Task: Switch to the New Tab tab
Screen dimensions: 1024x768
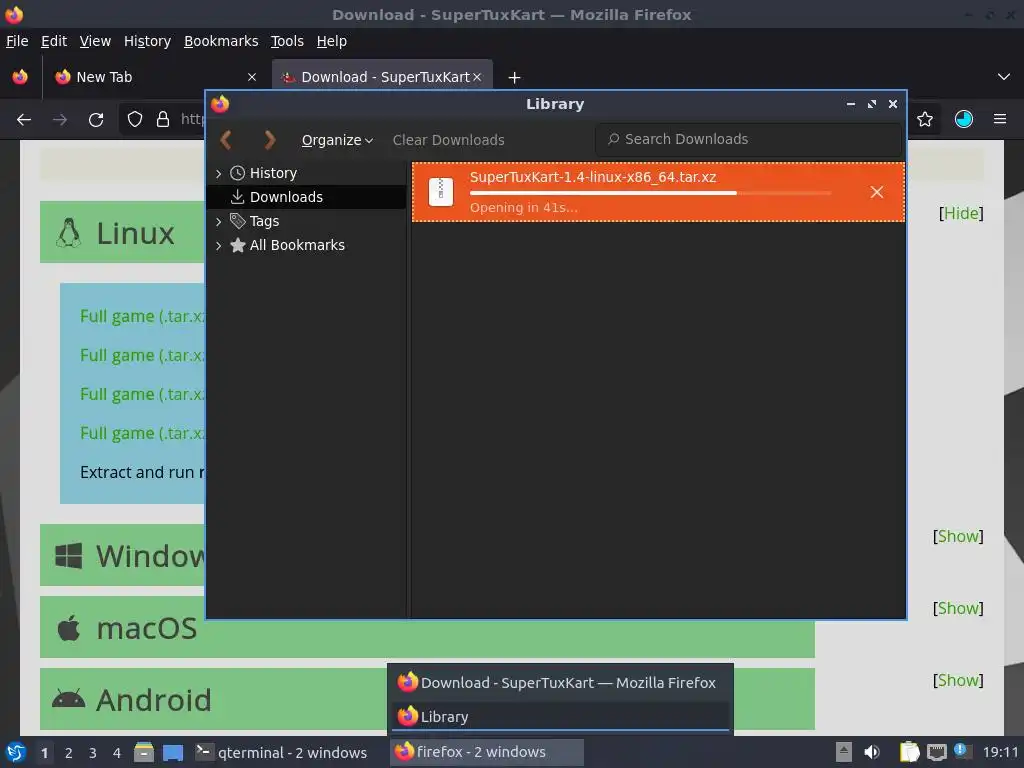Action: pos(155,77)
